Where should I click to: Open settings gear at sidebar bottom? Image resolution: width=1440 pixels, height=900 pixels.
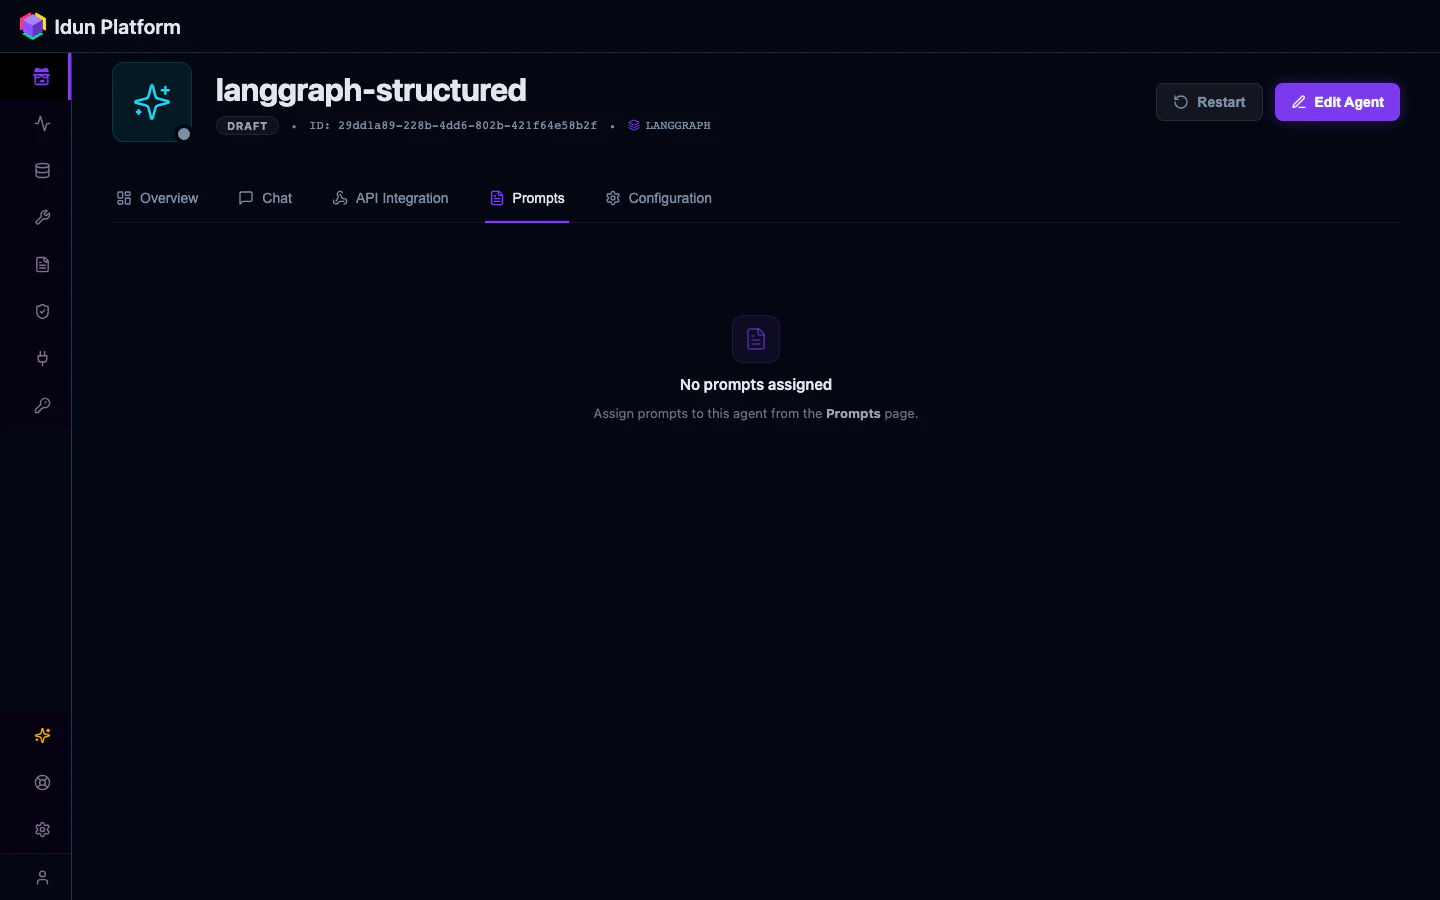click(42, 829)
